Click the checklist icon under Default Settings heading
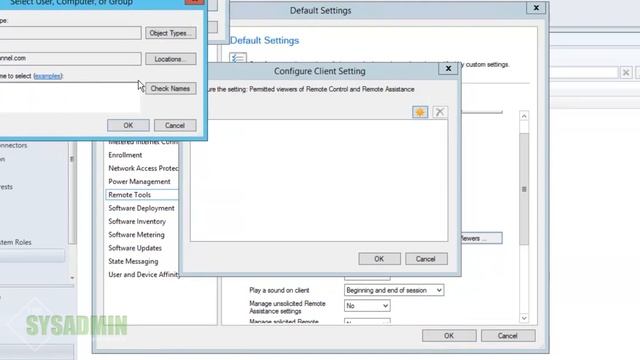The height and width of the screenshot is (360, 640). pos(238,58)
